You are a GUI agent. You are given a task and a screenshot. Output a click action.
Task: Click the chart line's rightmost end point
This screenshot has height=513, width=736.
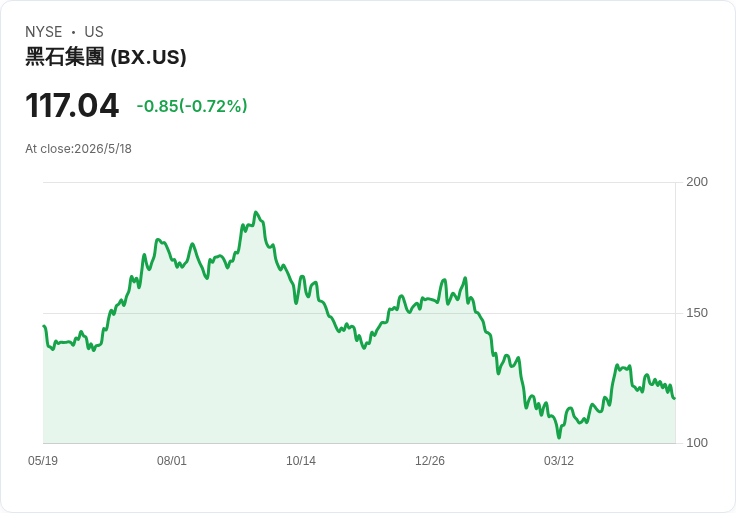pos(675,398)
